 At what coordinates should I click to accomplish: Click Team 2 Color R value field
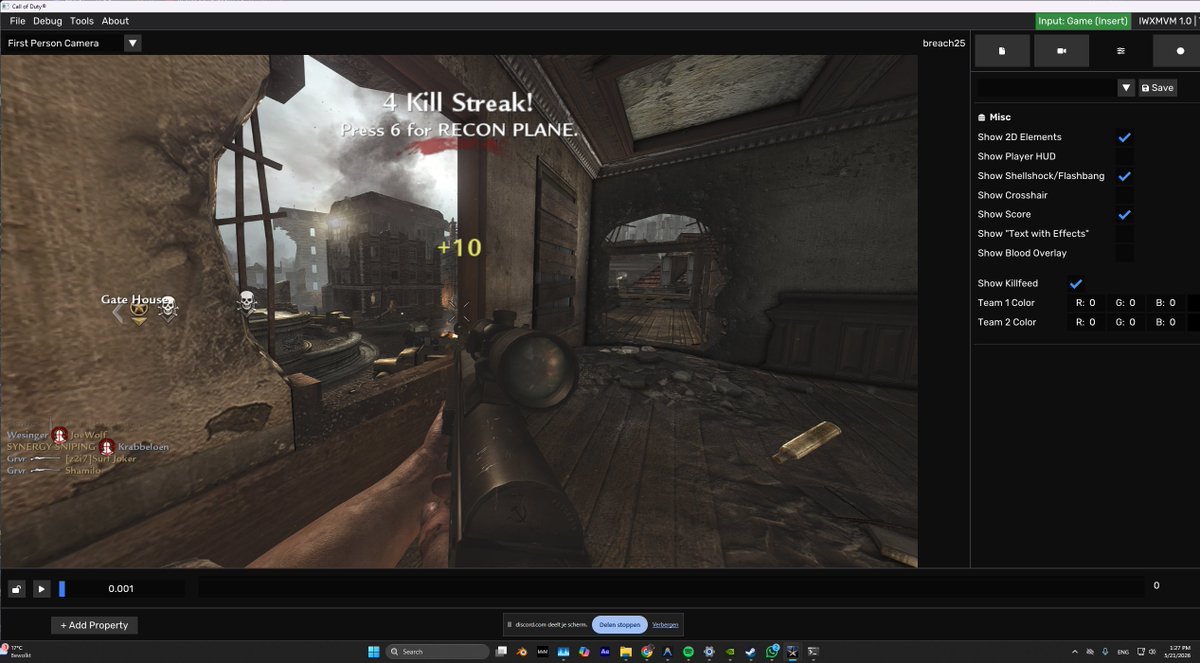click(x=1085, y=322)
